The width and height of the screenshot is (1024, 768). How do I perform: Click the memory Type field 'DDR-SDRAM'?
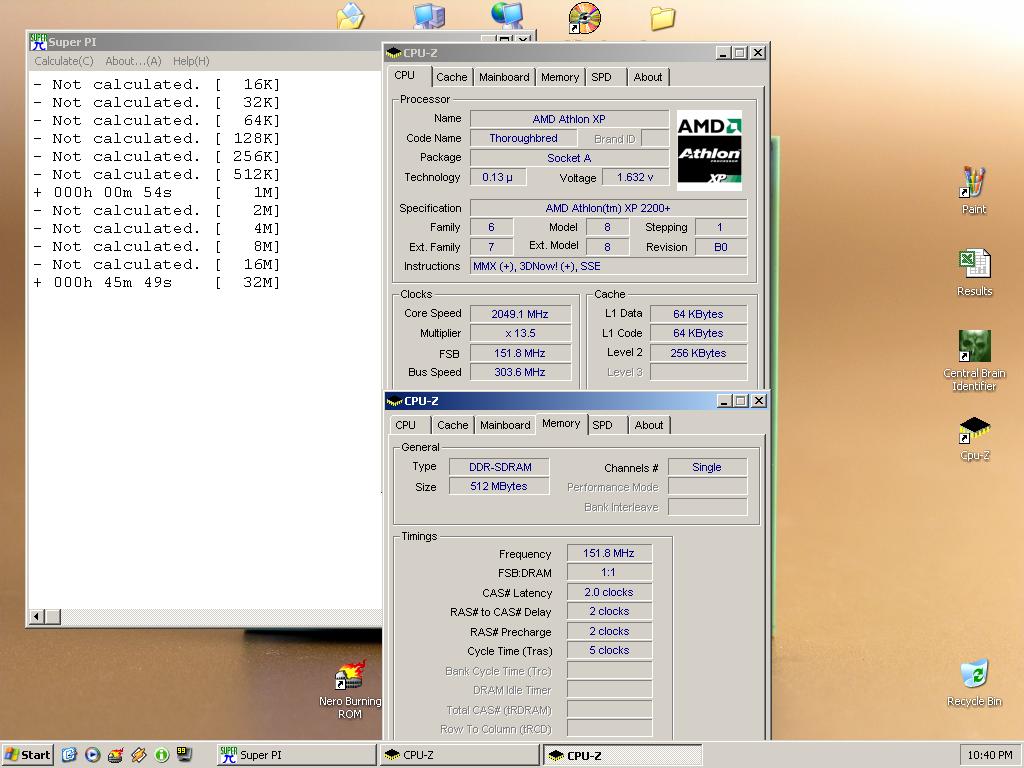[x=500, y=467]
